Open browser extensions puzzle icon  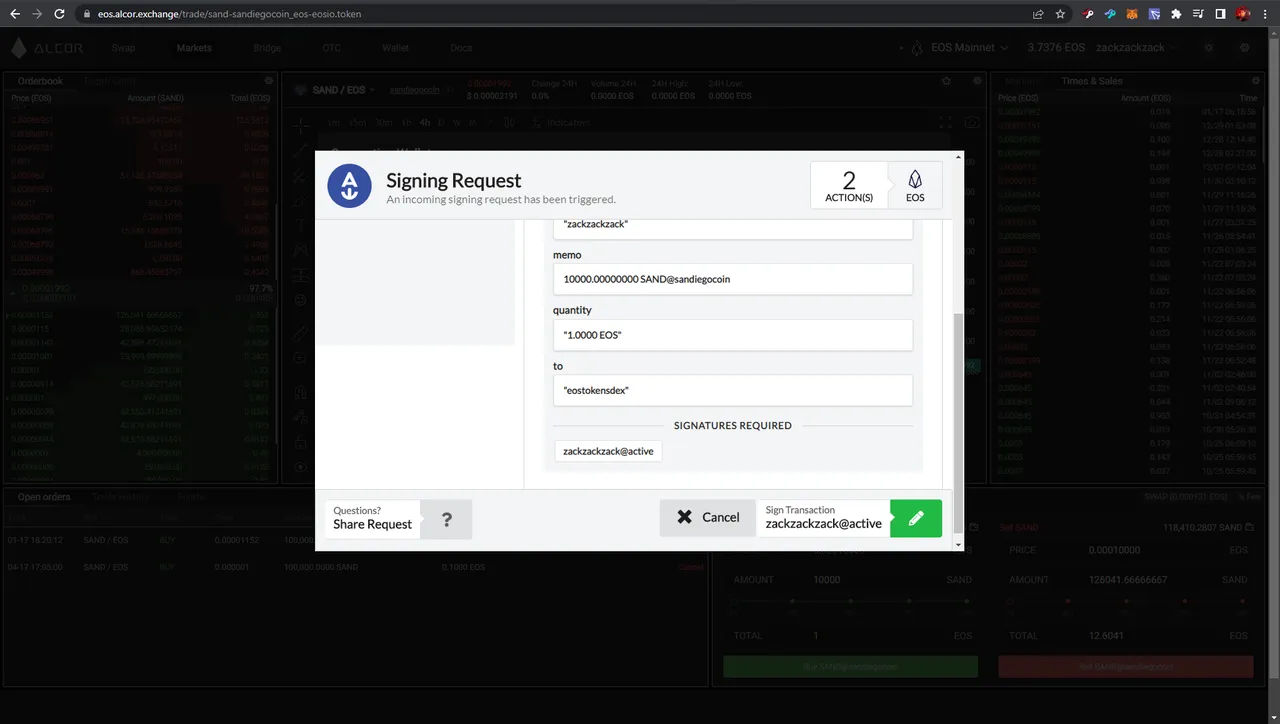(x=1176, y=14)
